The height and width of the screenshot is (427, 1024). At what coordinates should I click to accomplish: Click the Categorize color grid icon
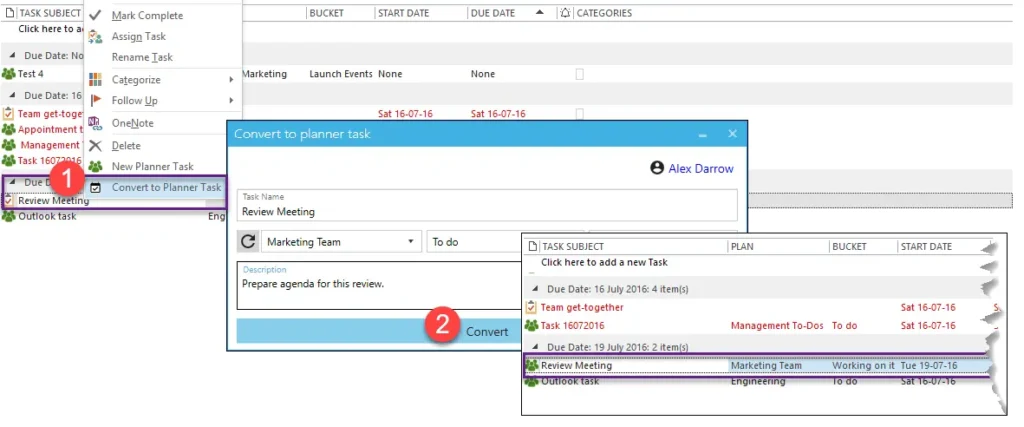[x=95, y=80]
